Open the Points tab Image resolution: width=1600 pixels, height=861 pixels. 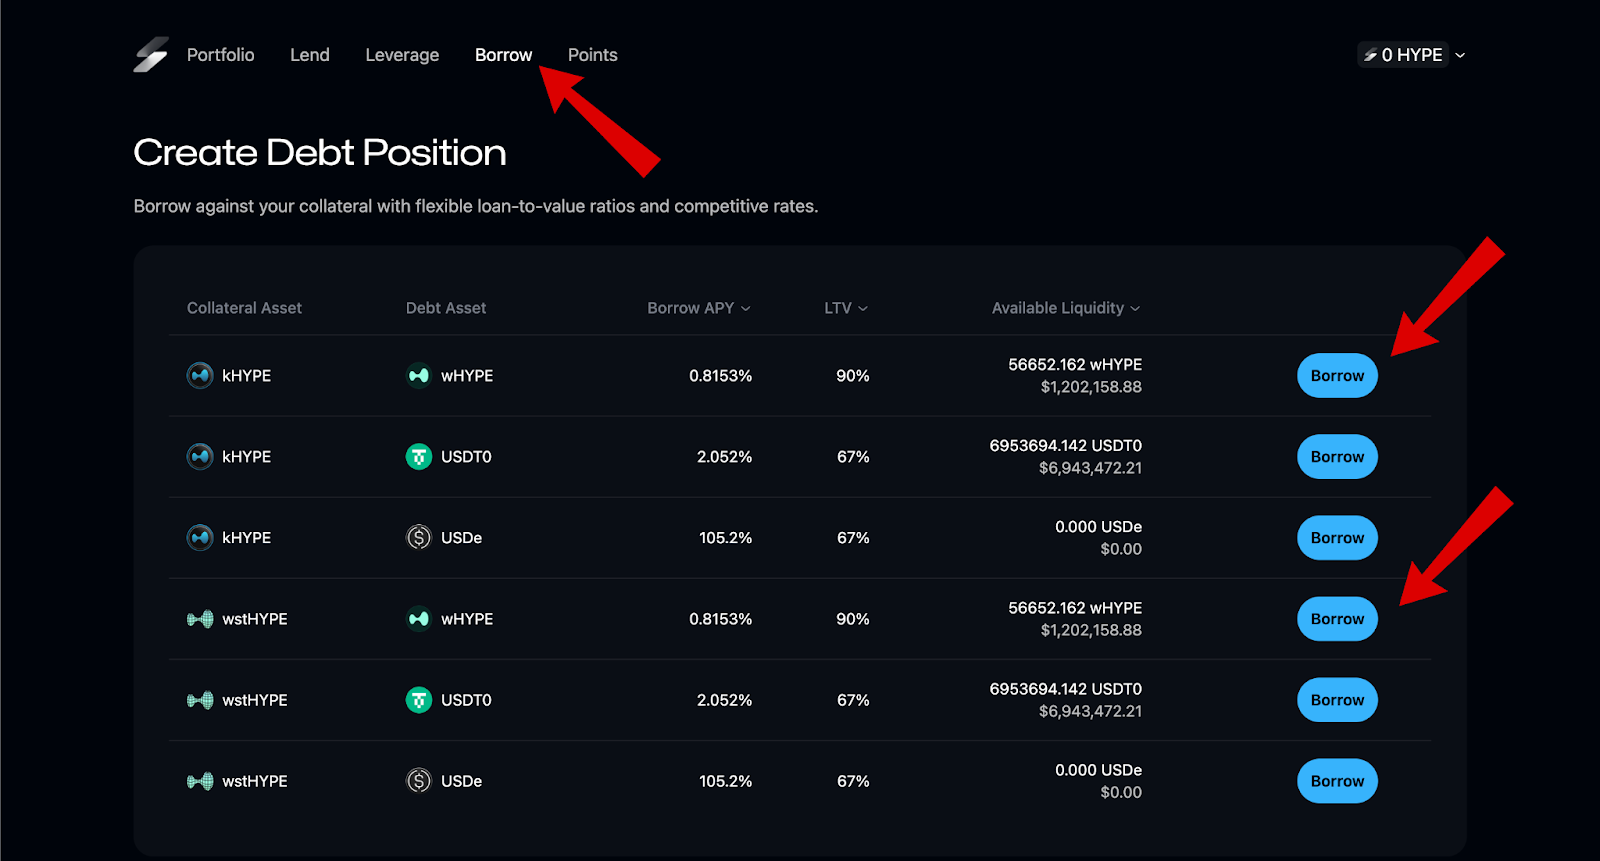tap(593, 55)
